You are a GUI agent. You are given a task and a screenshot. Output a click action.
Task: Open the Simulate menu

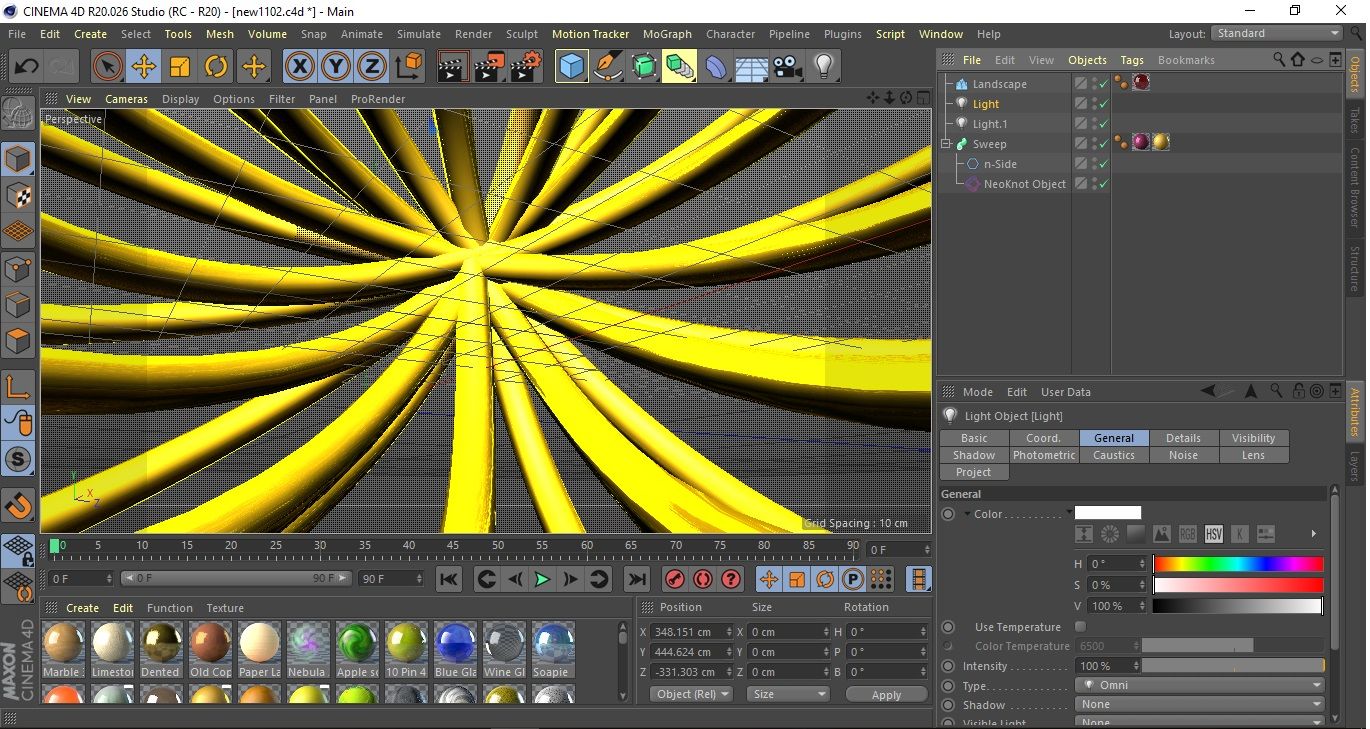pyautogui.click(x=418, y=34)
